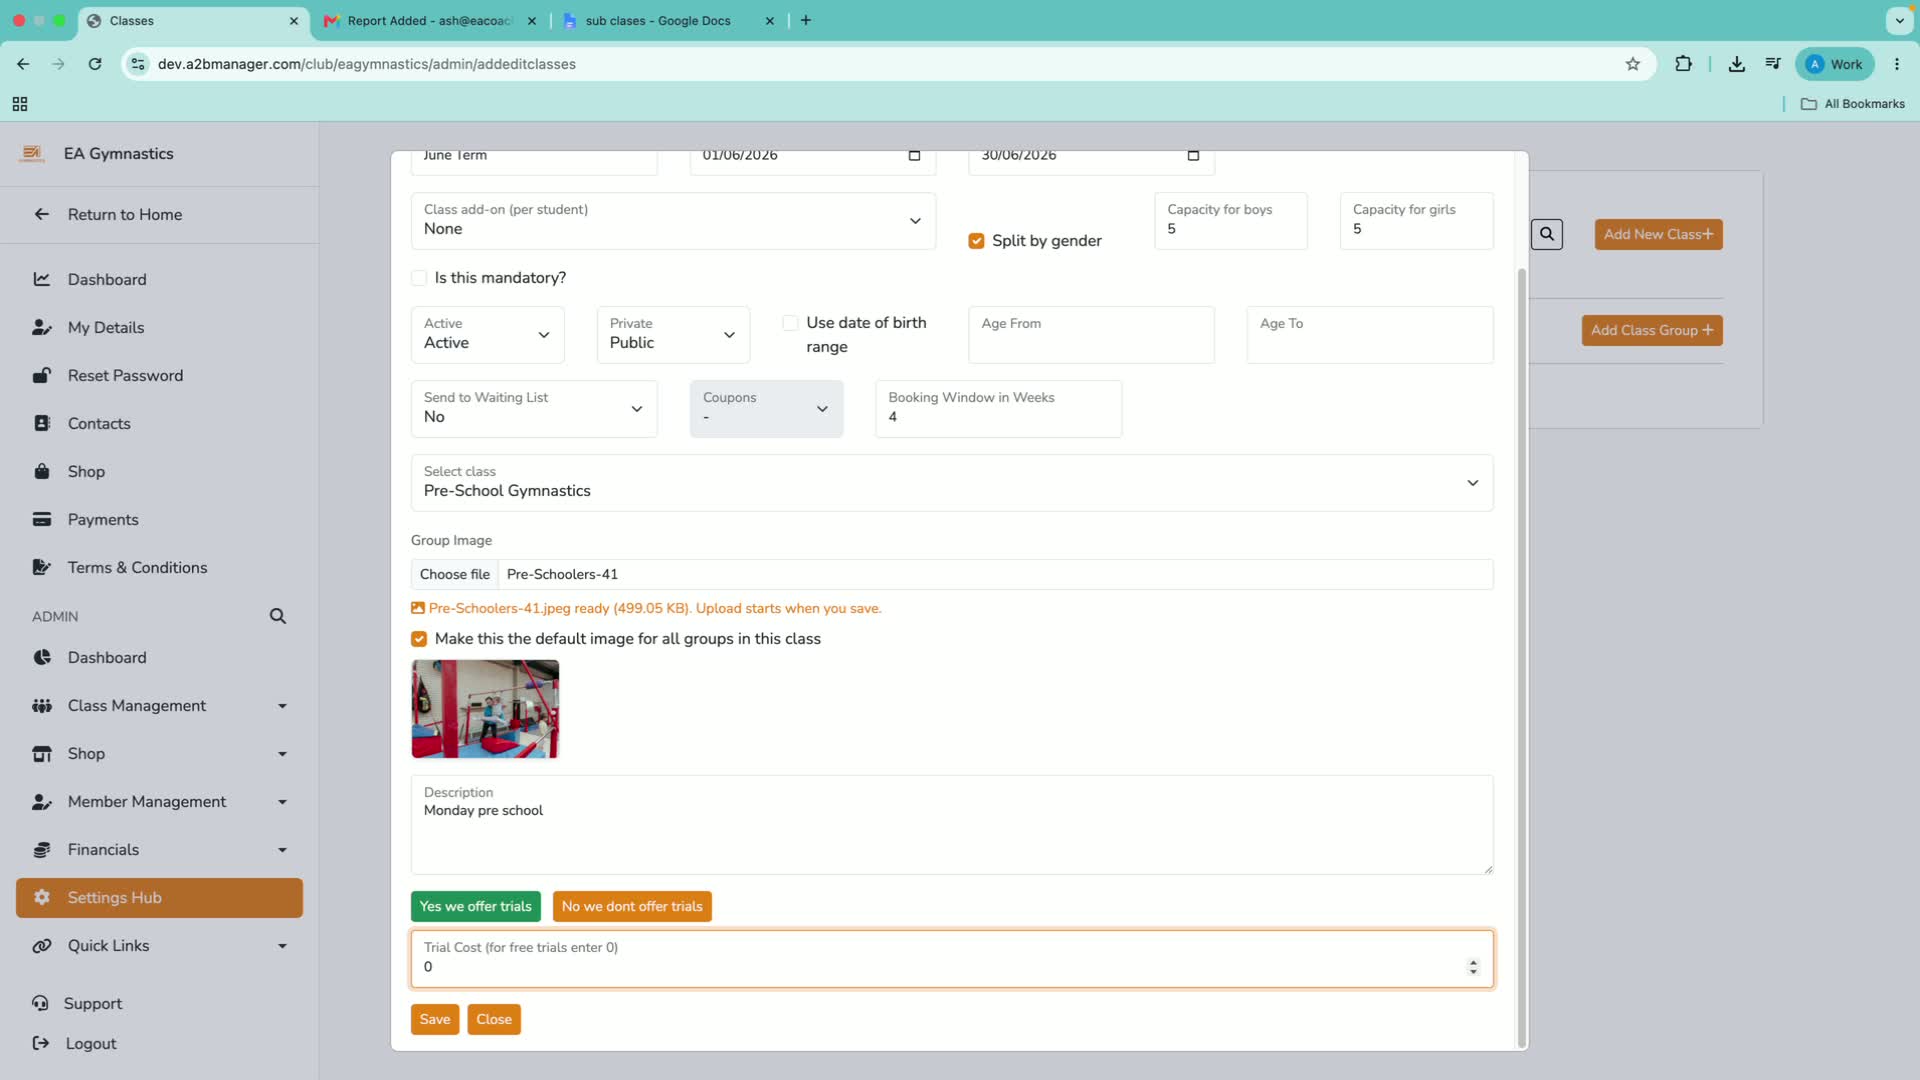Bookmark page with star icon
The image size is (1920, 1080).
pos(1633,64)
